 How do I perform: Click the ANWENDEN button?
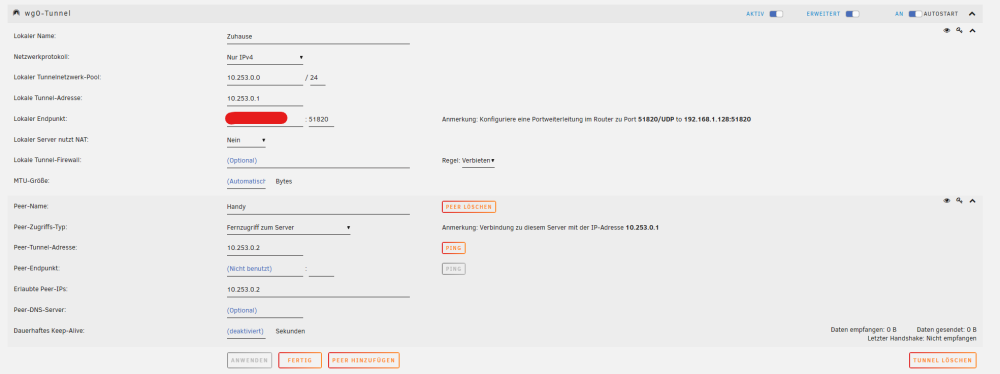[x=249, y=361]
